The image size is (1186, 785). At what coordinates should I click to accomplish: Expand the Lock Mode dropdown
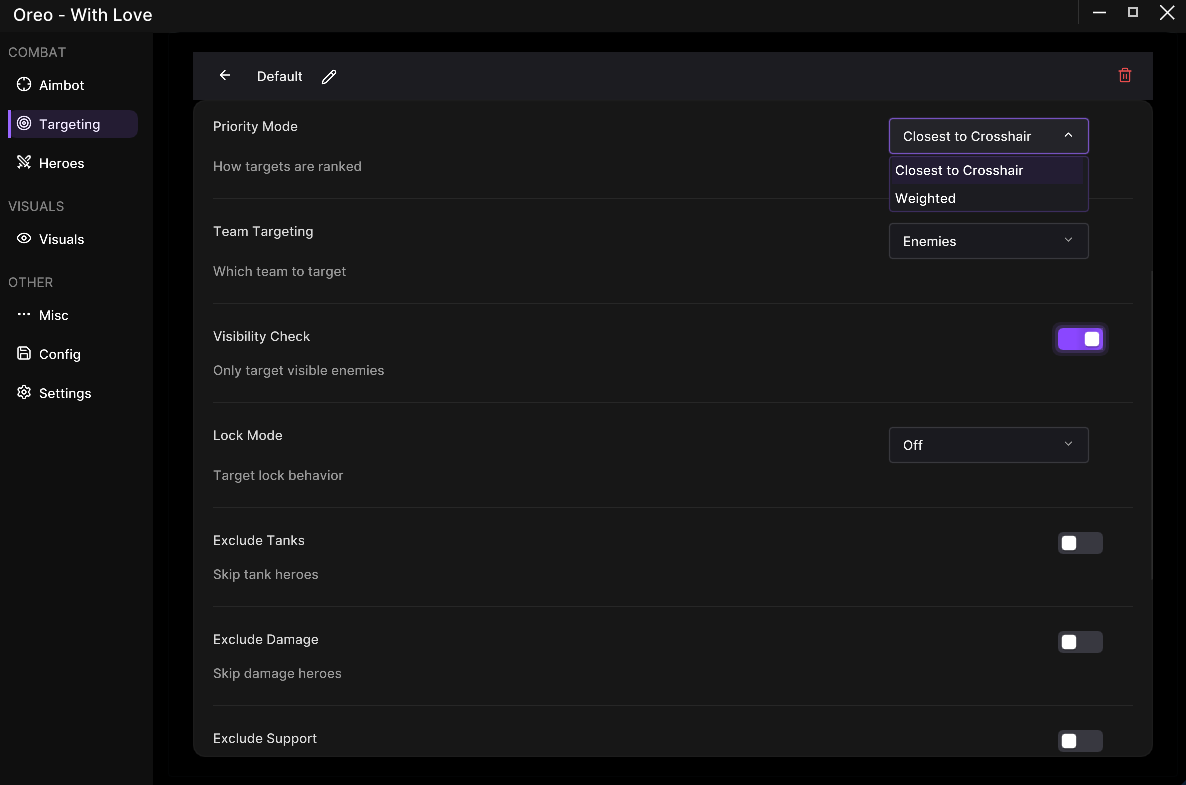pos(988,445)
